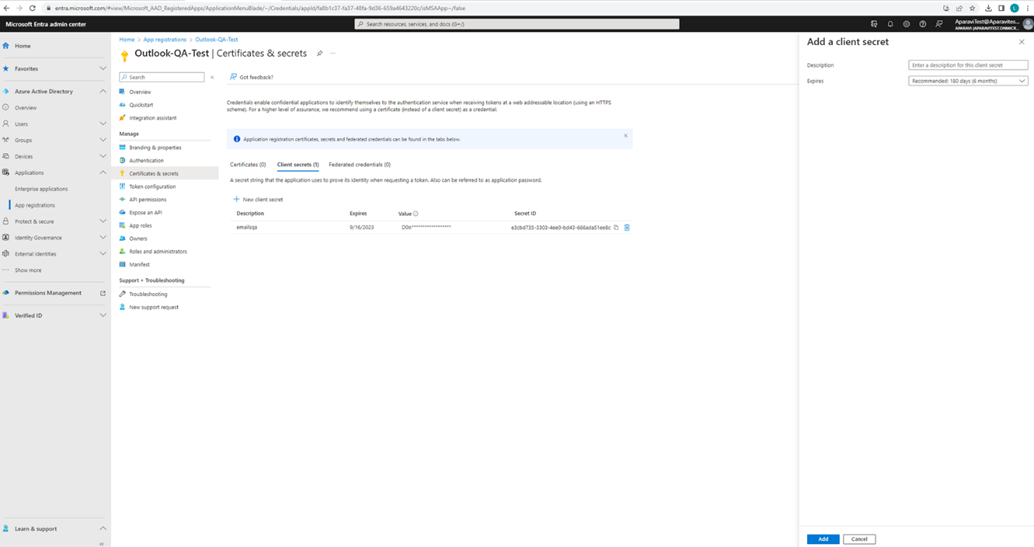Show info tooltip next to Value column

[x=416, y=214]
